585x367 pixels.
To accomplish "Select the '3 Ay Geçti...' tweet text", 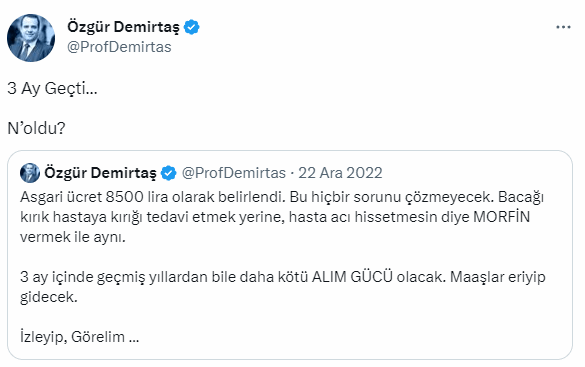I will pyautogui.click(x=52, y=89).
